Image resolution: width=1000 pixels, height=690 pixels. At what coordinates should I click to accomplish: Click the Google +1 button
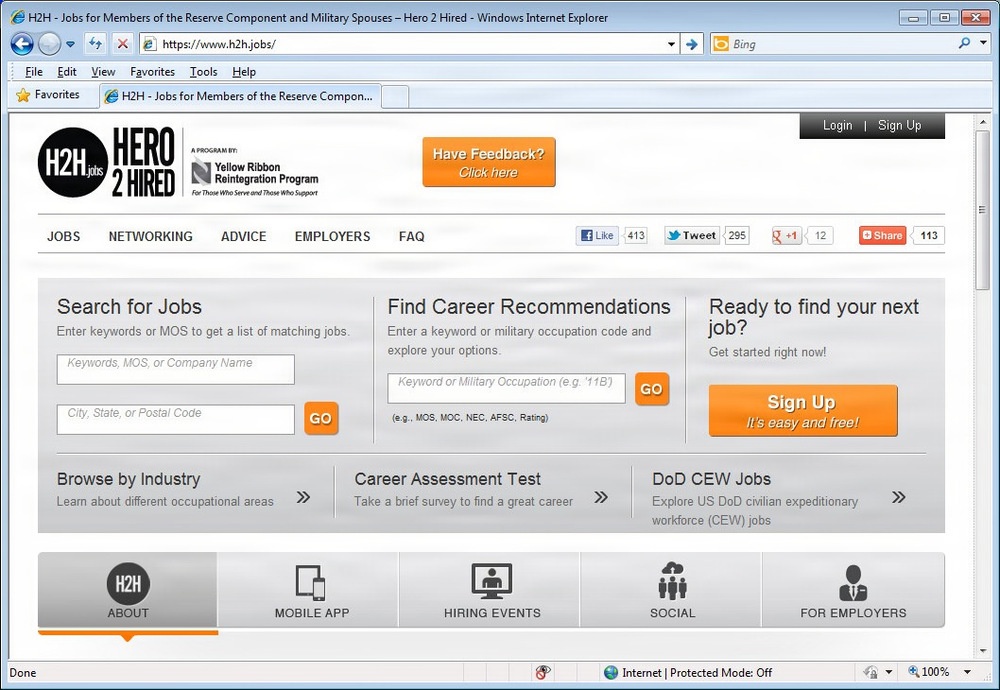tap(786, 235)
